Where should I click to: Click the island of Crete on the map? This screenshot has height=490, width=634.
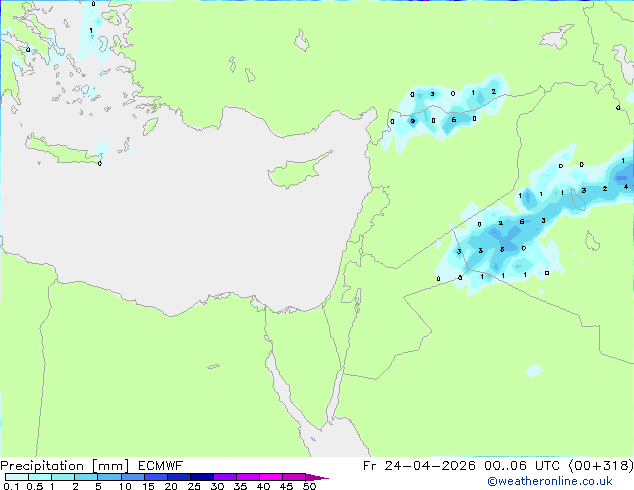[61, 150]
